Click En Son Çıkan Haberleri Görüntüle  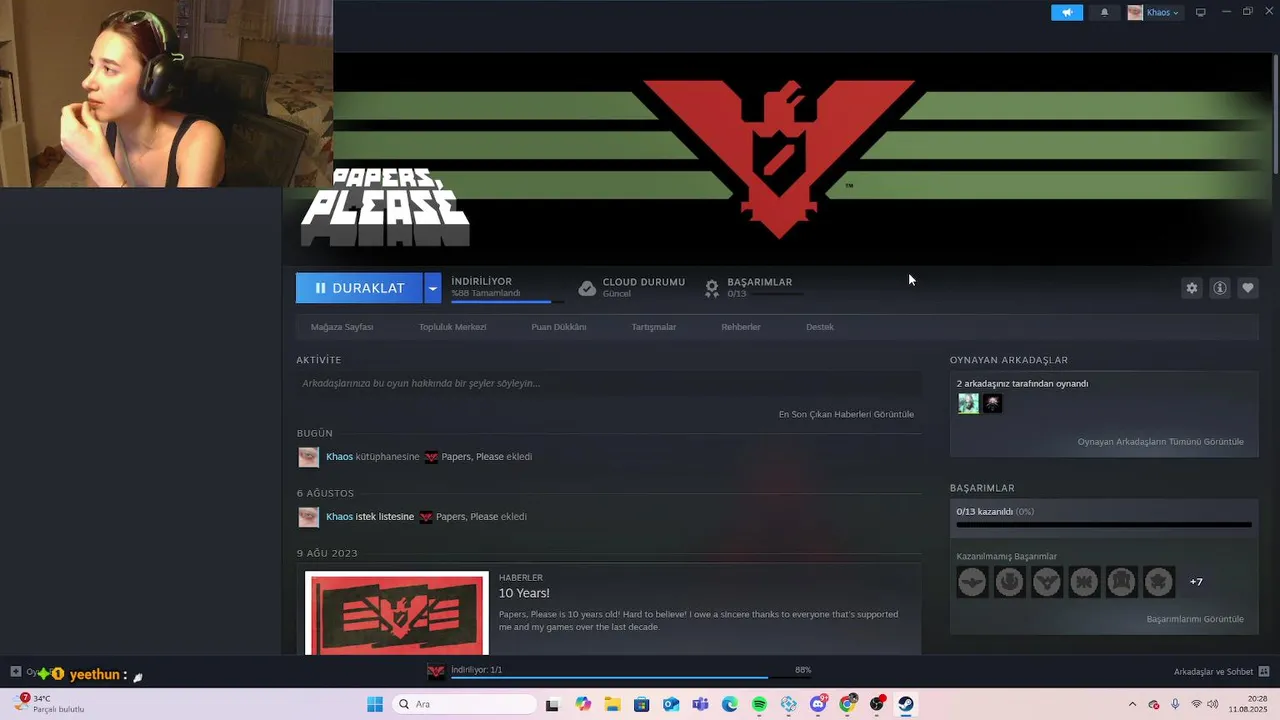(846, 414)
